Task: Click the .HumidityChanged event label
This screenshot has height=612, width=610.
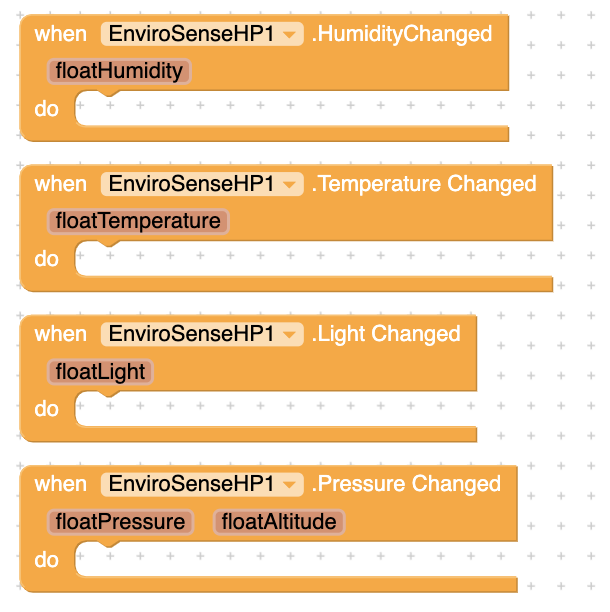Action: 402,34
